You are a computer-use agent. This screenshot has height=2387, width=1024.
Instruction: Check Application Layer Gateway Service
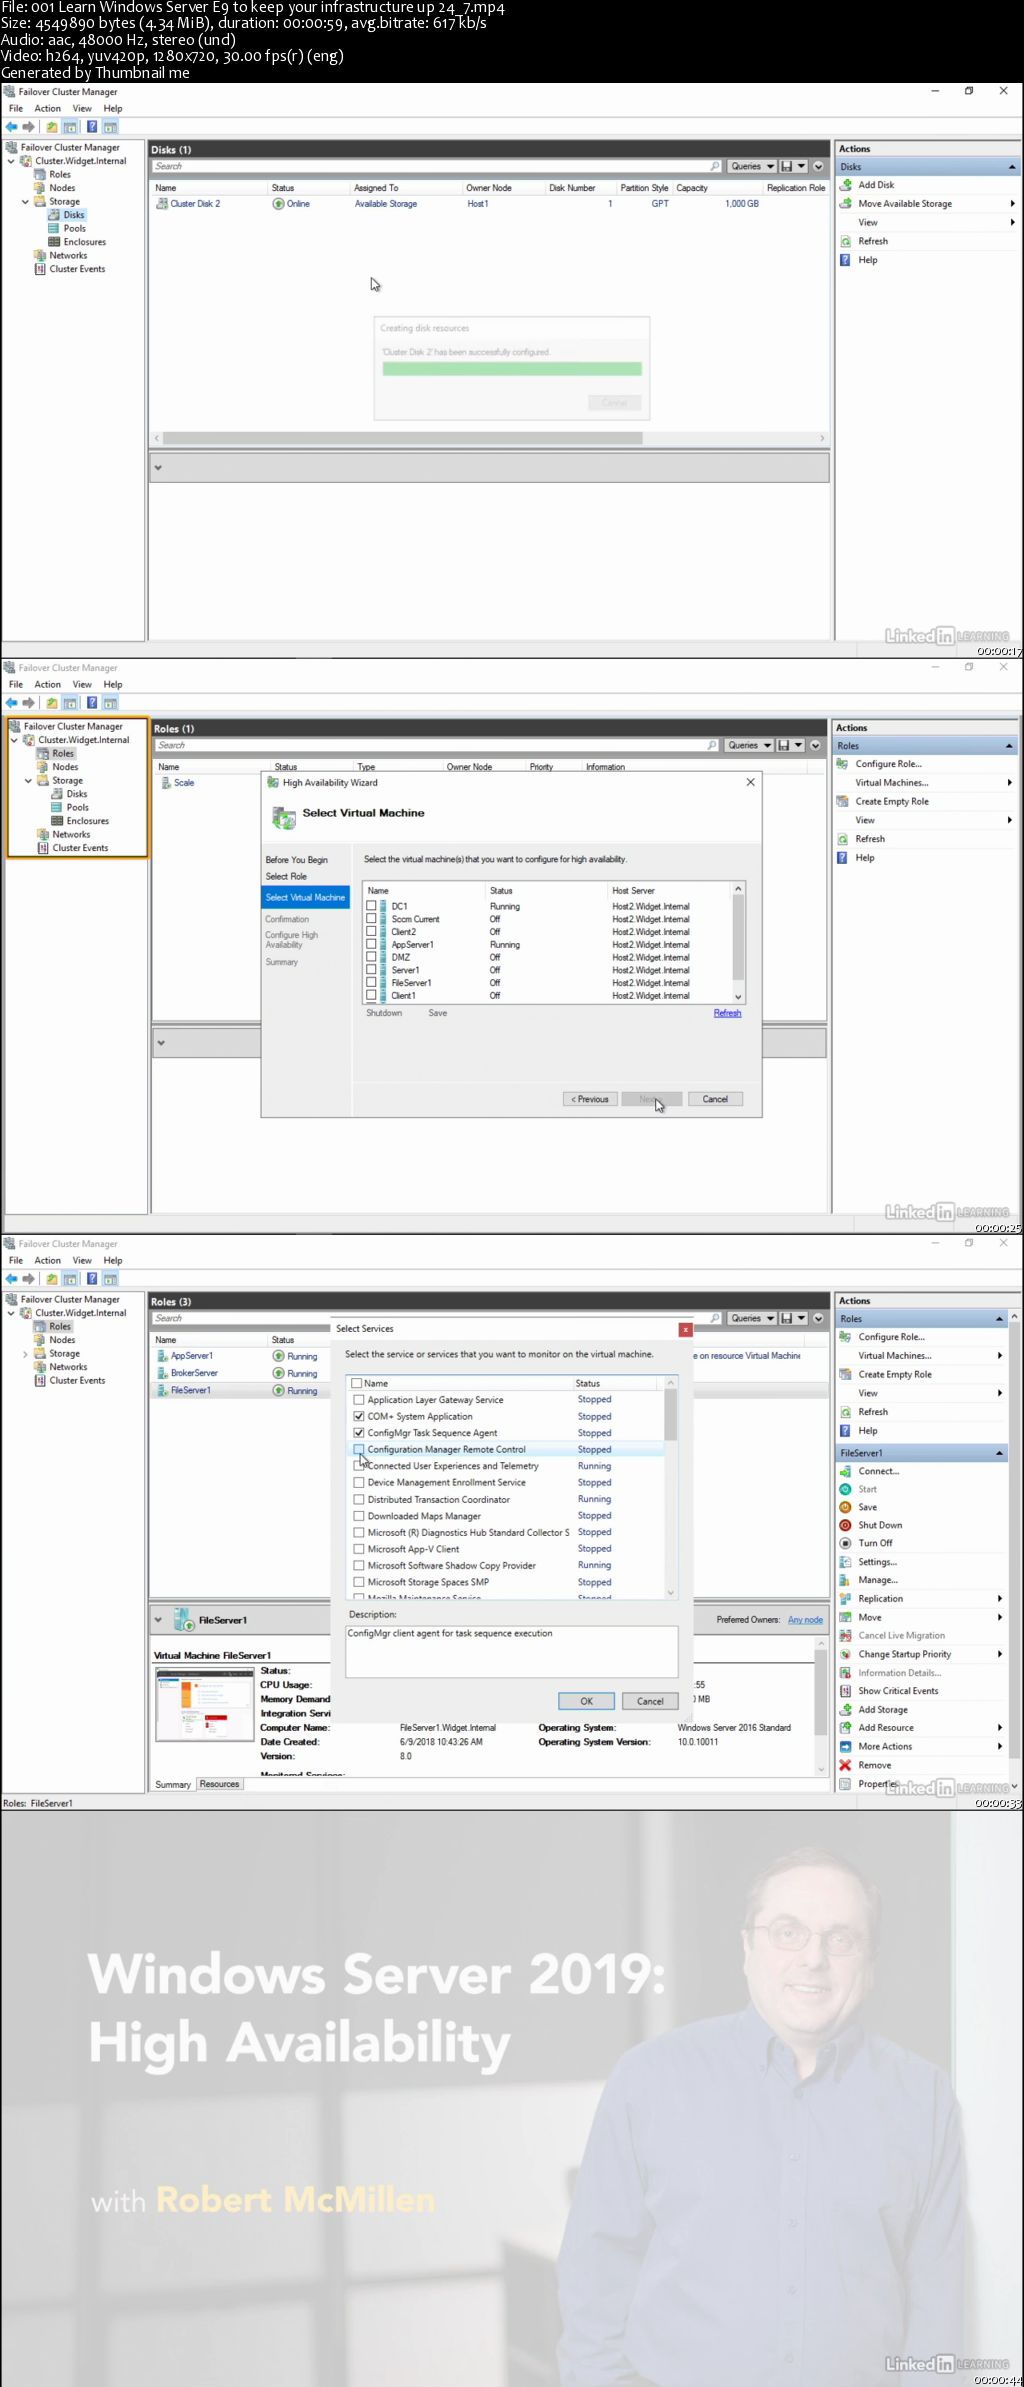359,1400
